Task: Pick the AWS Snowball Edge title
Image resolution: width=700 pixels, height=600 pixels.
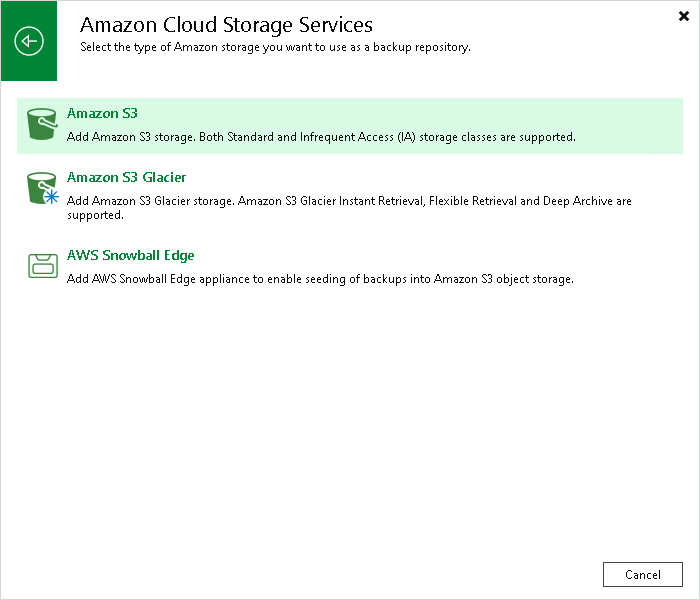Action: 130,255
